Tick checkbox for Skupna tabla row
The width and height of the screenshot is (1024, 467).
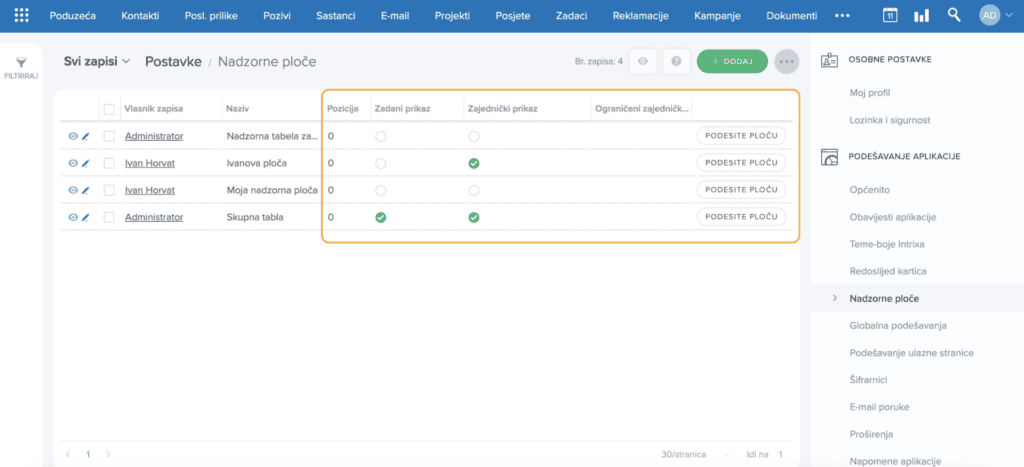pyautogui.click(x=109, y=217)
